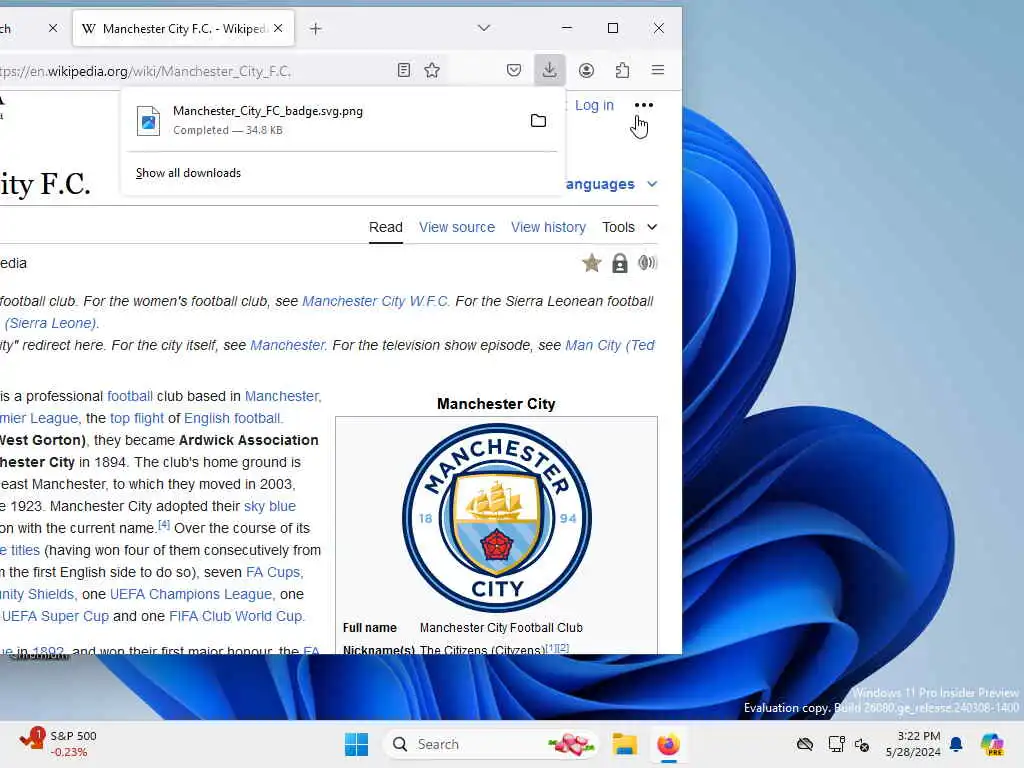Viewport: 1024px width, 768px height.
Task: Open Firefox hamburger application menu
Action: 658,70
